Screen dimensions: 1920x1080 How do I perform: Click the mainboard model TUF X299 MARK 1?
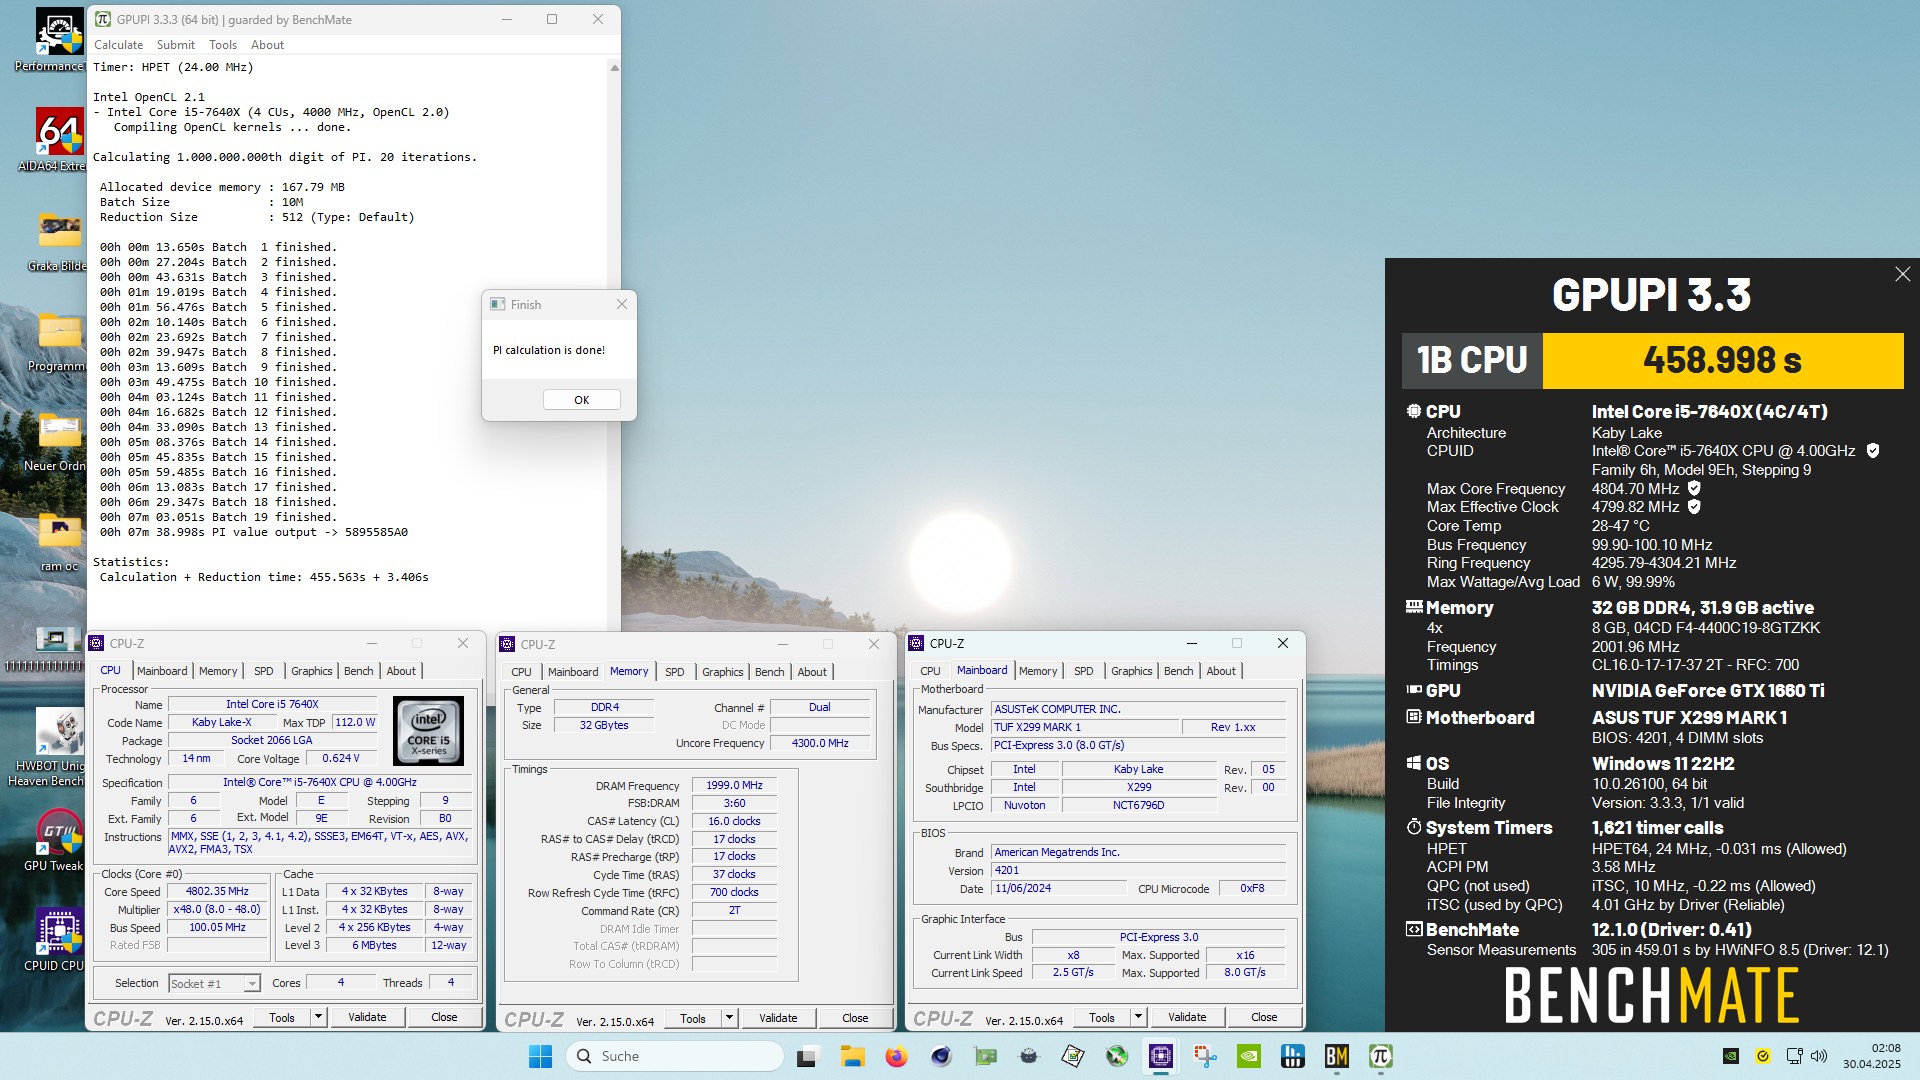(1085, 727)
